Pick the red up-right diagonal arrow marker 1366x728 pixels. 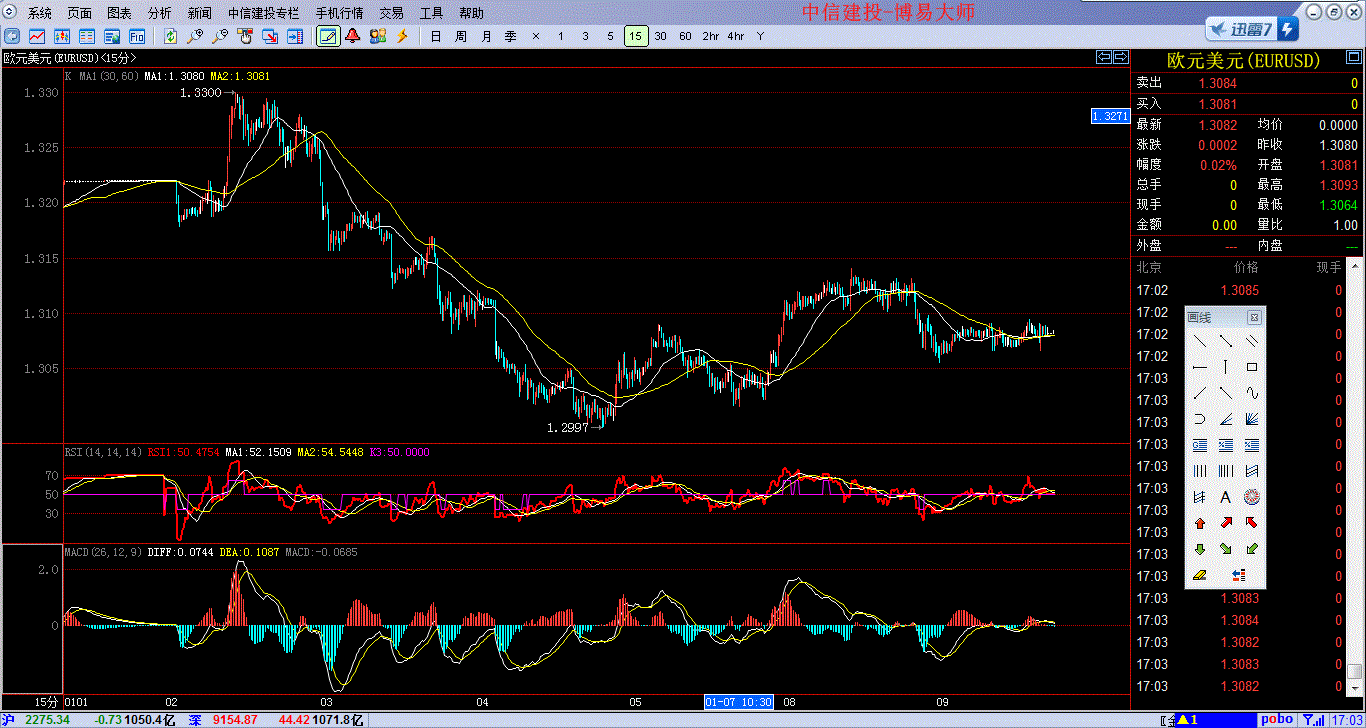1225,523
